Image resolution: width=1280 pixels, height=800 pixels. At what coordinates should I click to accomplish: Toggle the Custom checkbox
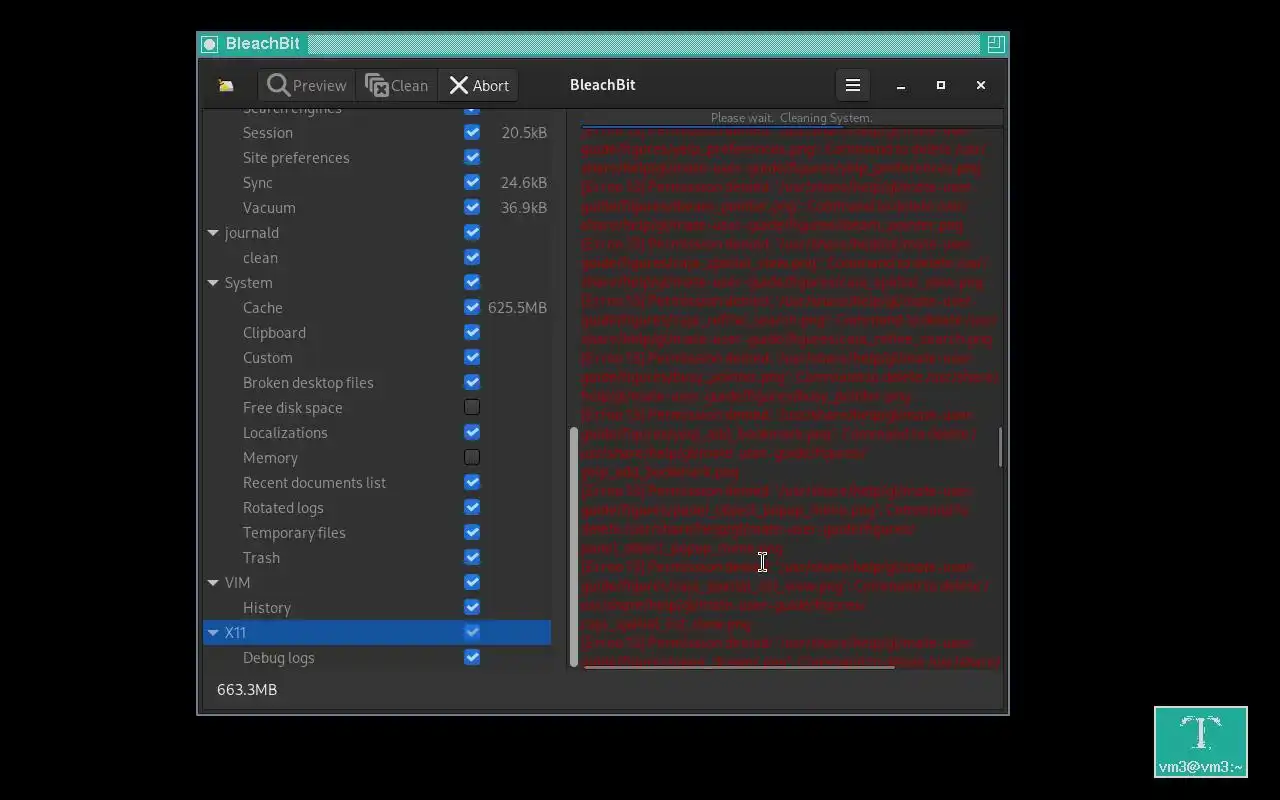point(472,358)
